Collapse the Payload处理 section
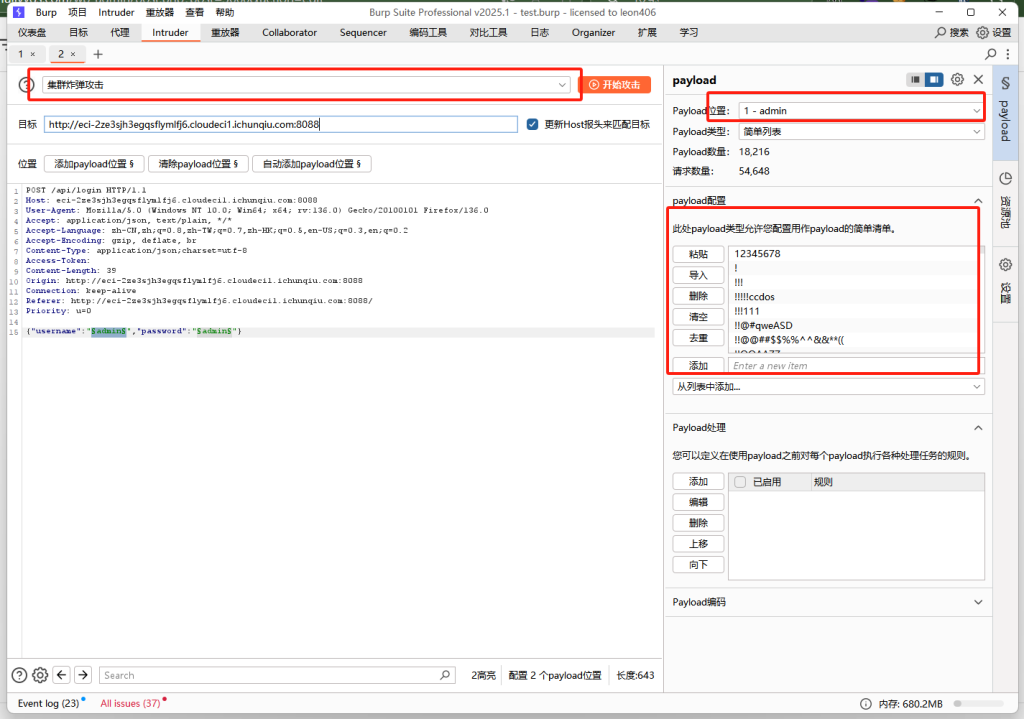Viewport: 1024px width, 719px height. (978, 428)
